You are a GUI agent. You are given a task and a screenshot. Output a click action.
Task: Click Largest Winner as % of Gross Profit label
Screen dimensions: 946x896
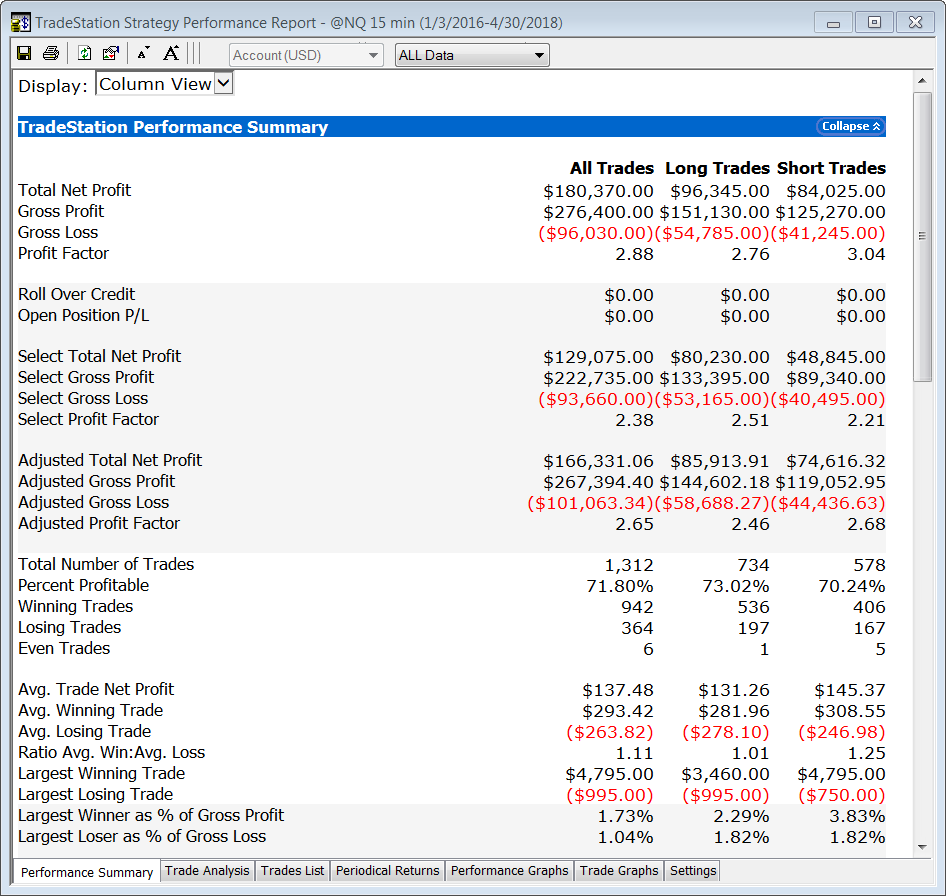[x=151, y=815]
